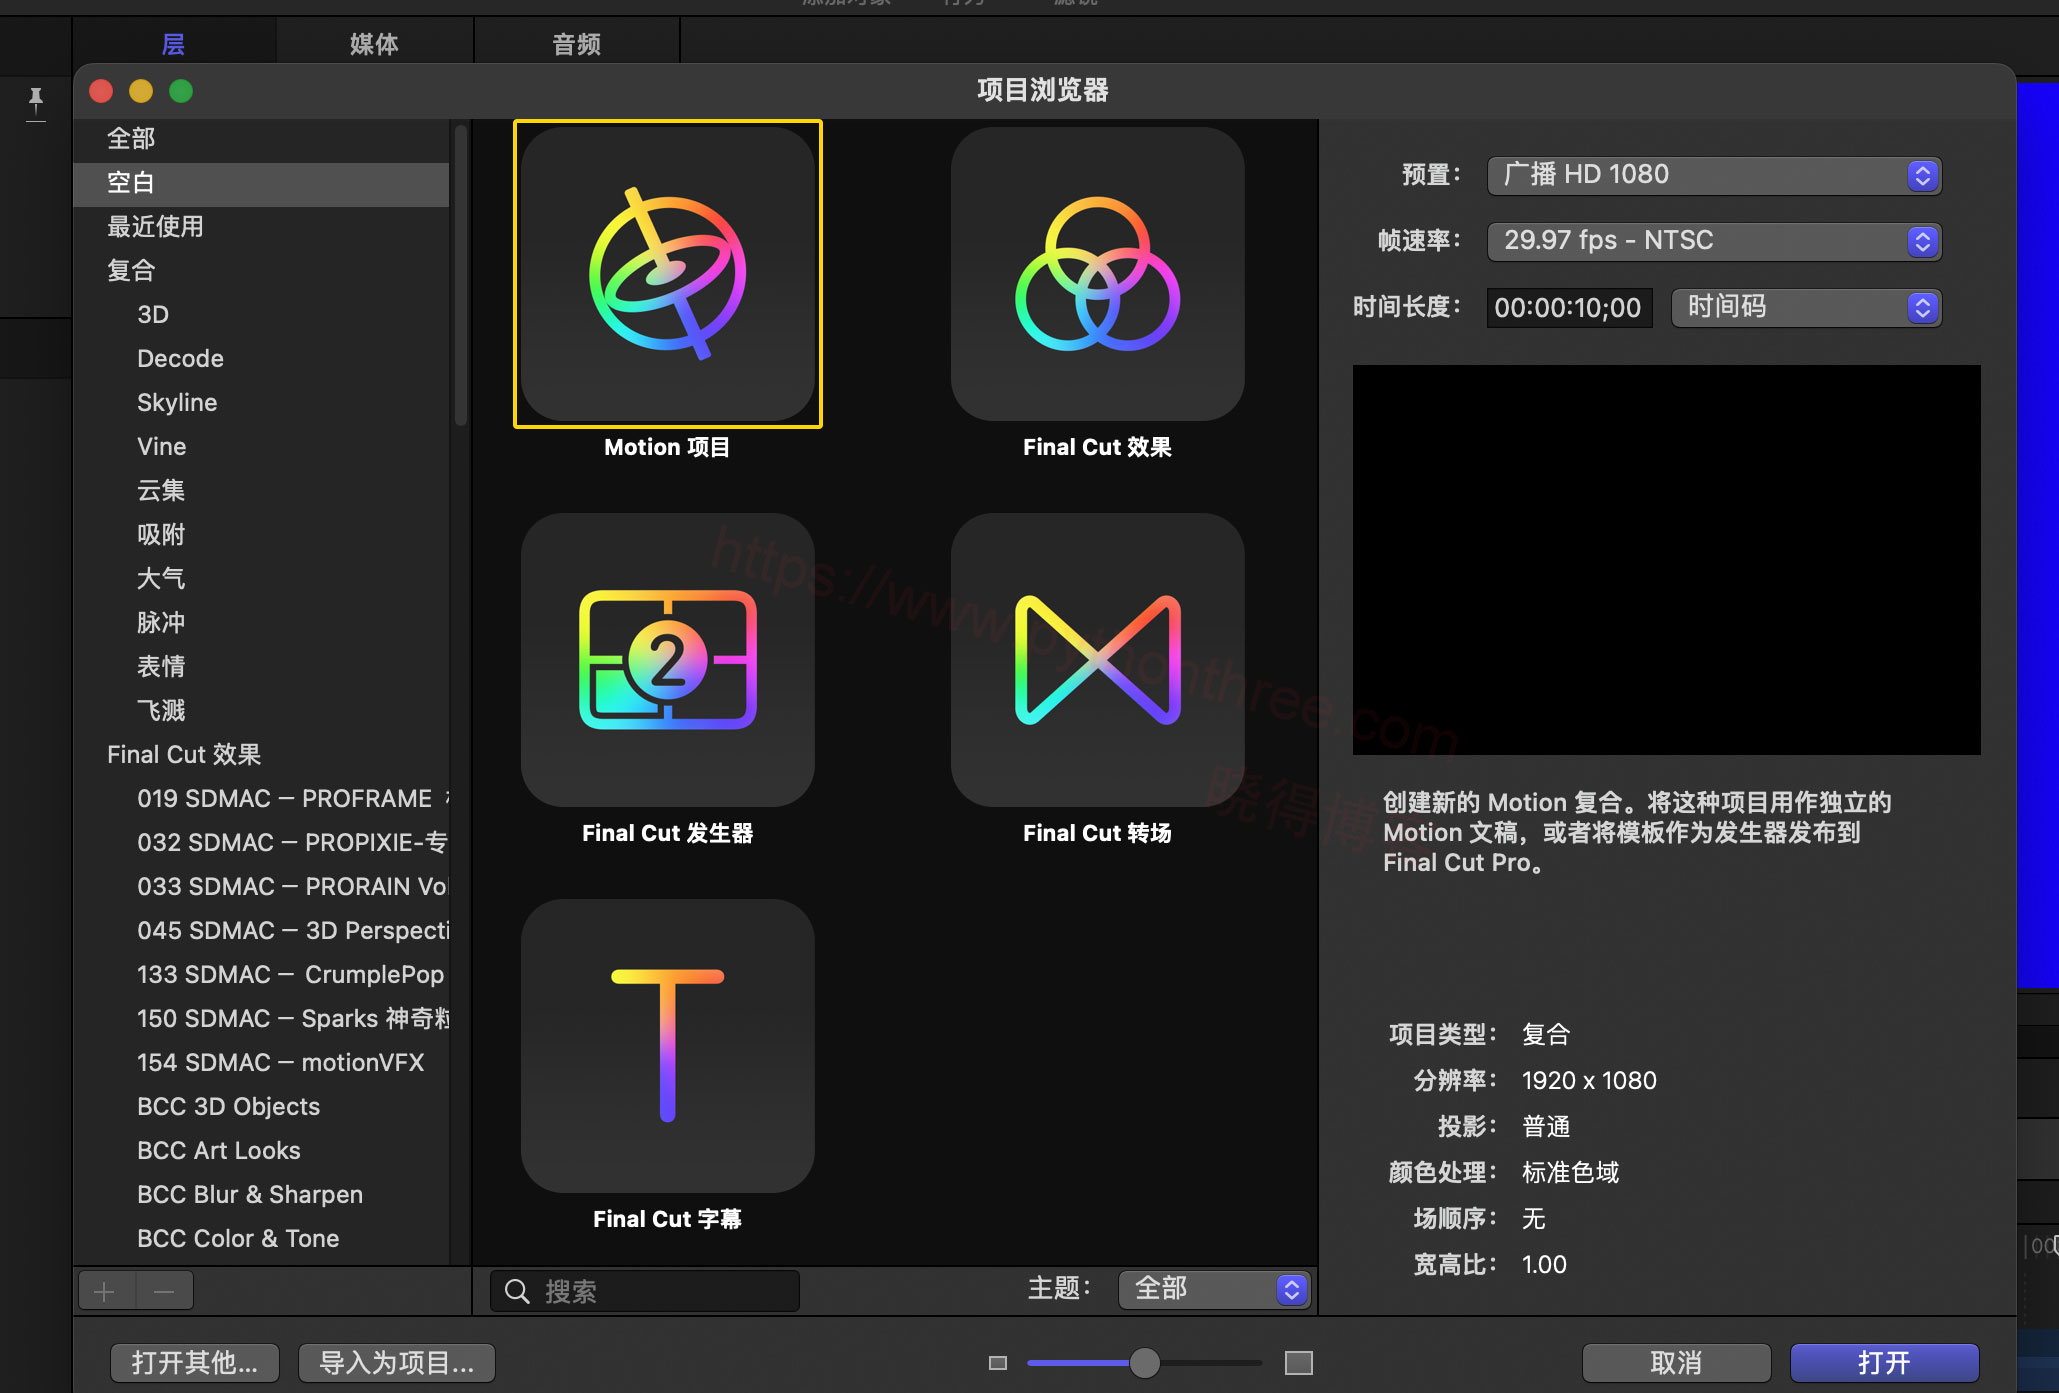Click the small thumbnail size icon

pyautogui.click(x=997, y=1363)
